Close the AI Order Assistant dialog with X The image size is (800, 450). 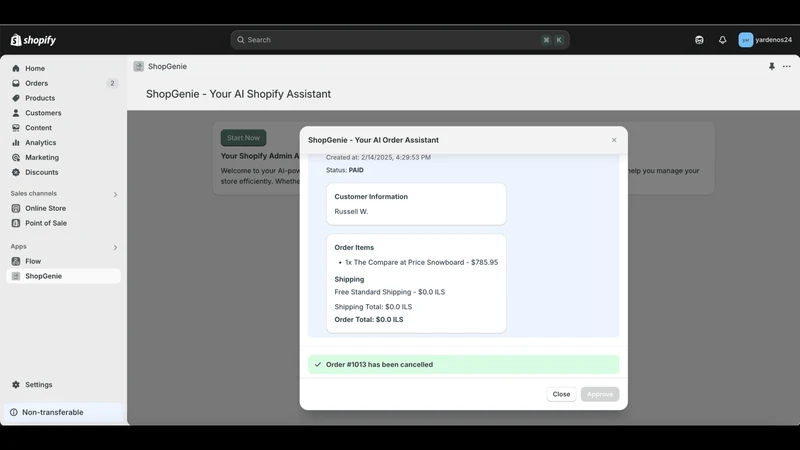pos(614,140)
